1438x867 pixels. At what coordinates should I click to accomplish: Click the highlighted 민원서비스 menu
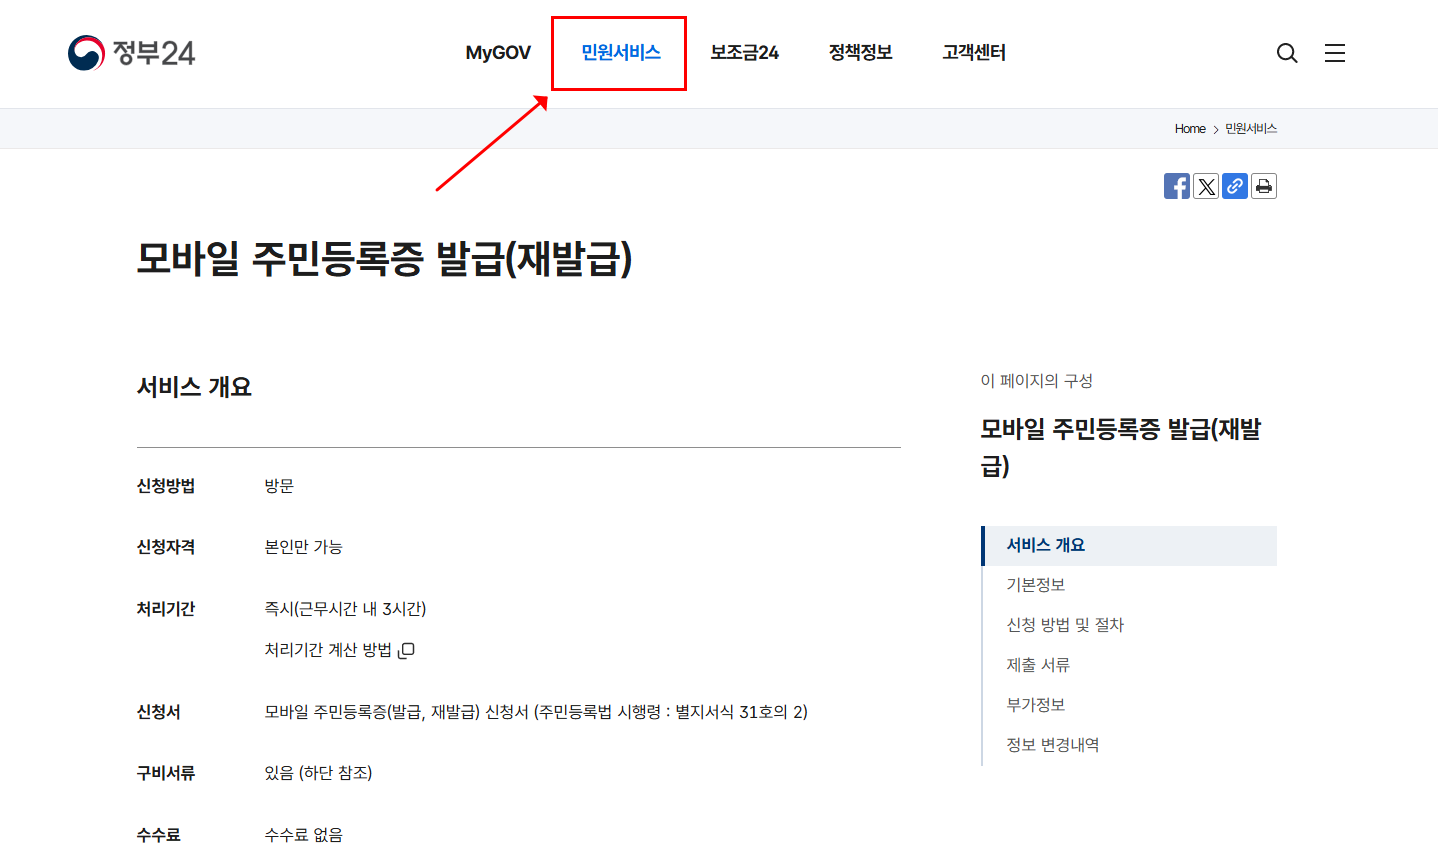point(618,52)
